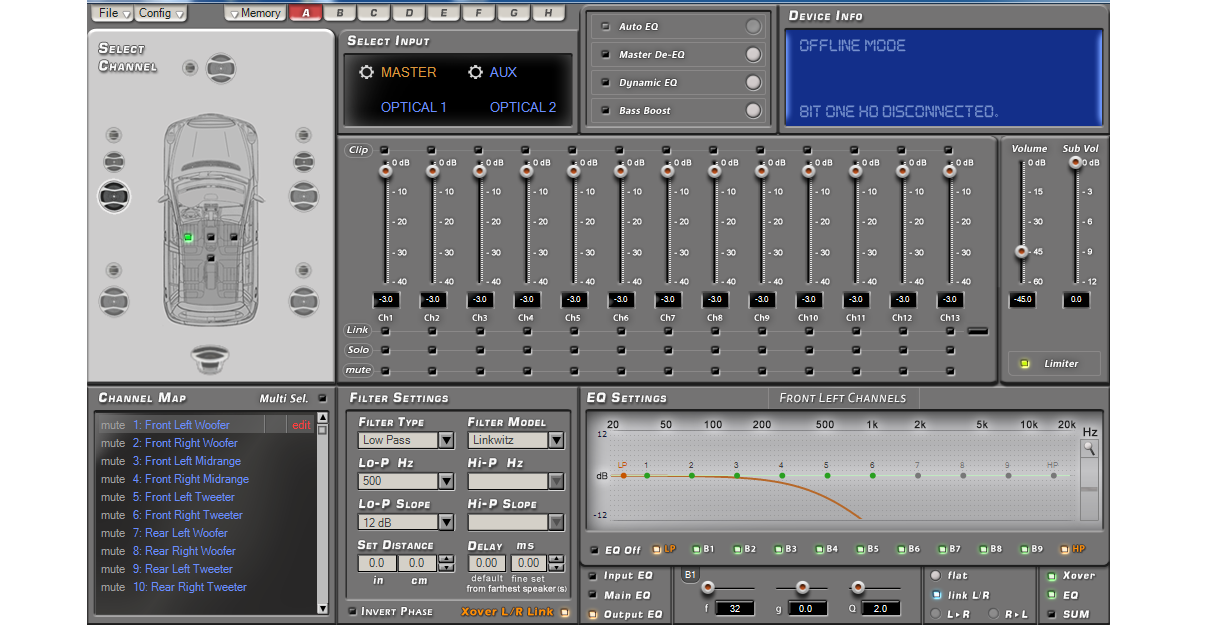Select the green front left seat indicator
The image size is (1210, 626).
(187, 237)
